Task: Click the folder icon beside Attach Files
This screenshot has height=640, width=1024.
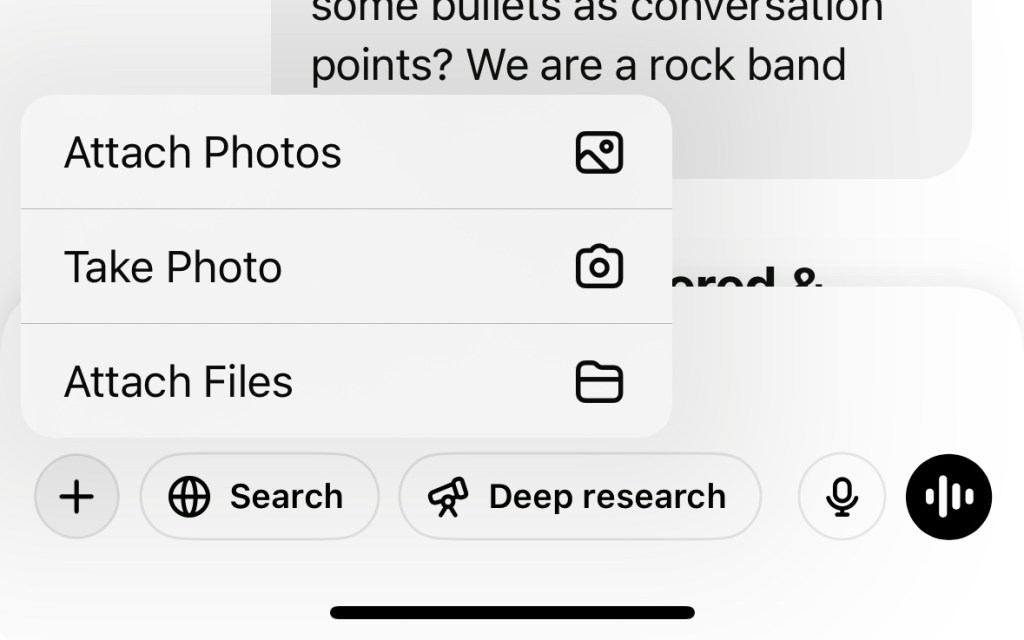Action: pos(601,381)
